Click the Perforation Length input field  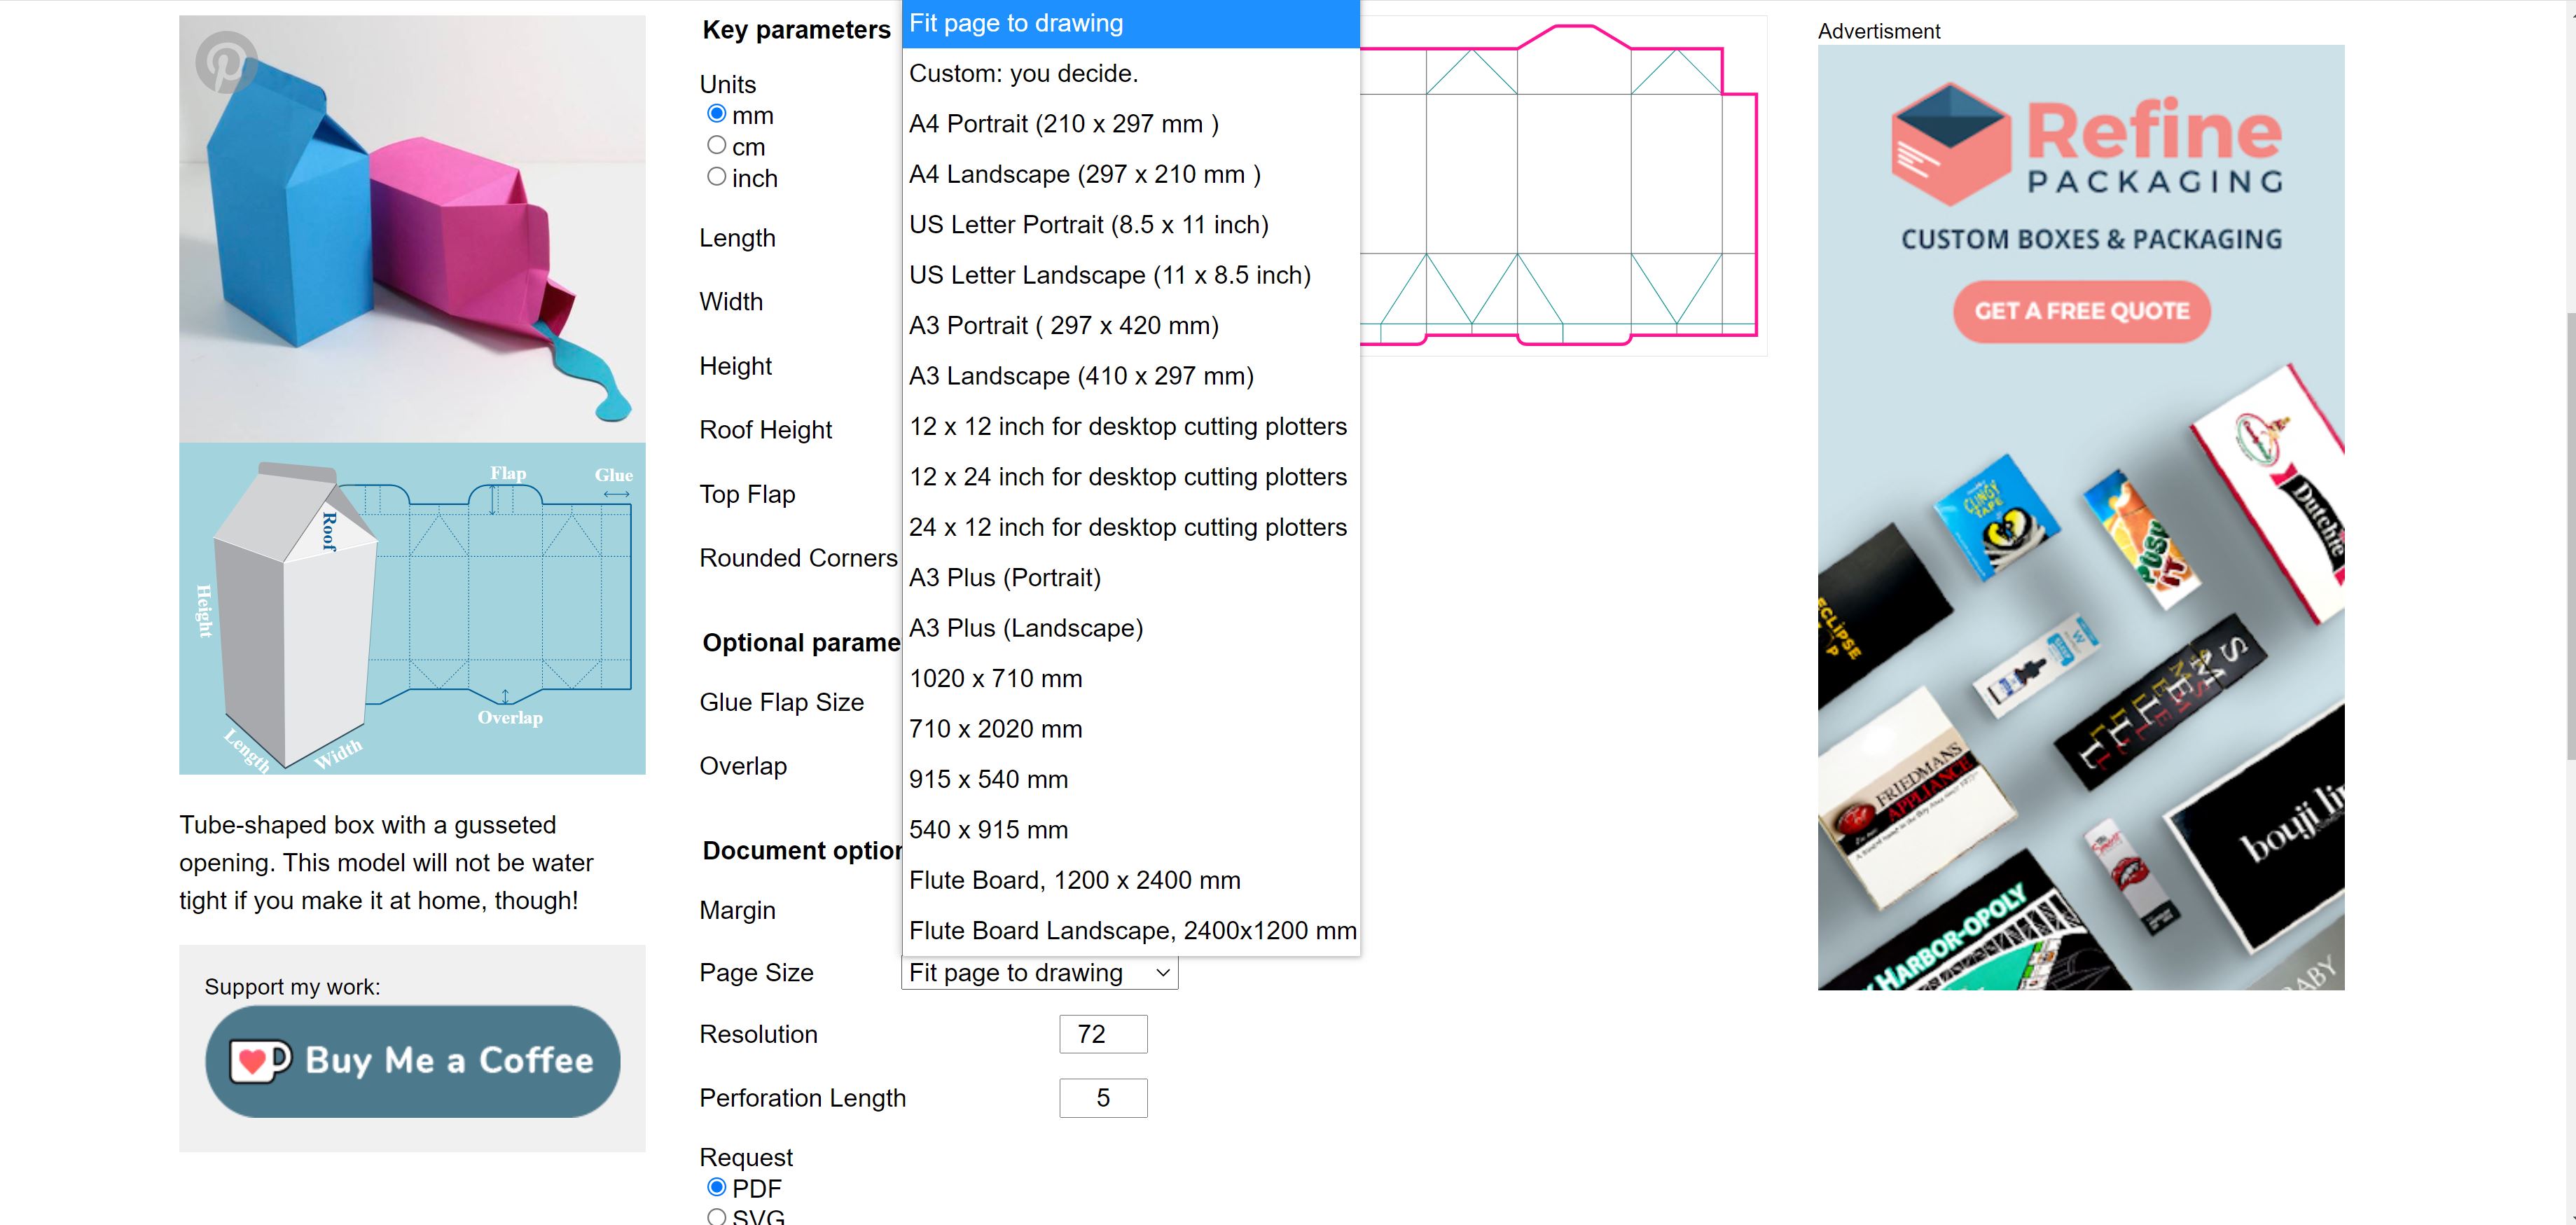pos(1103,1098)
